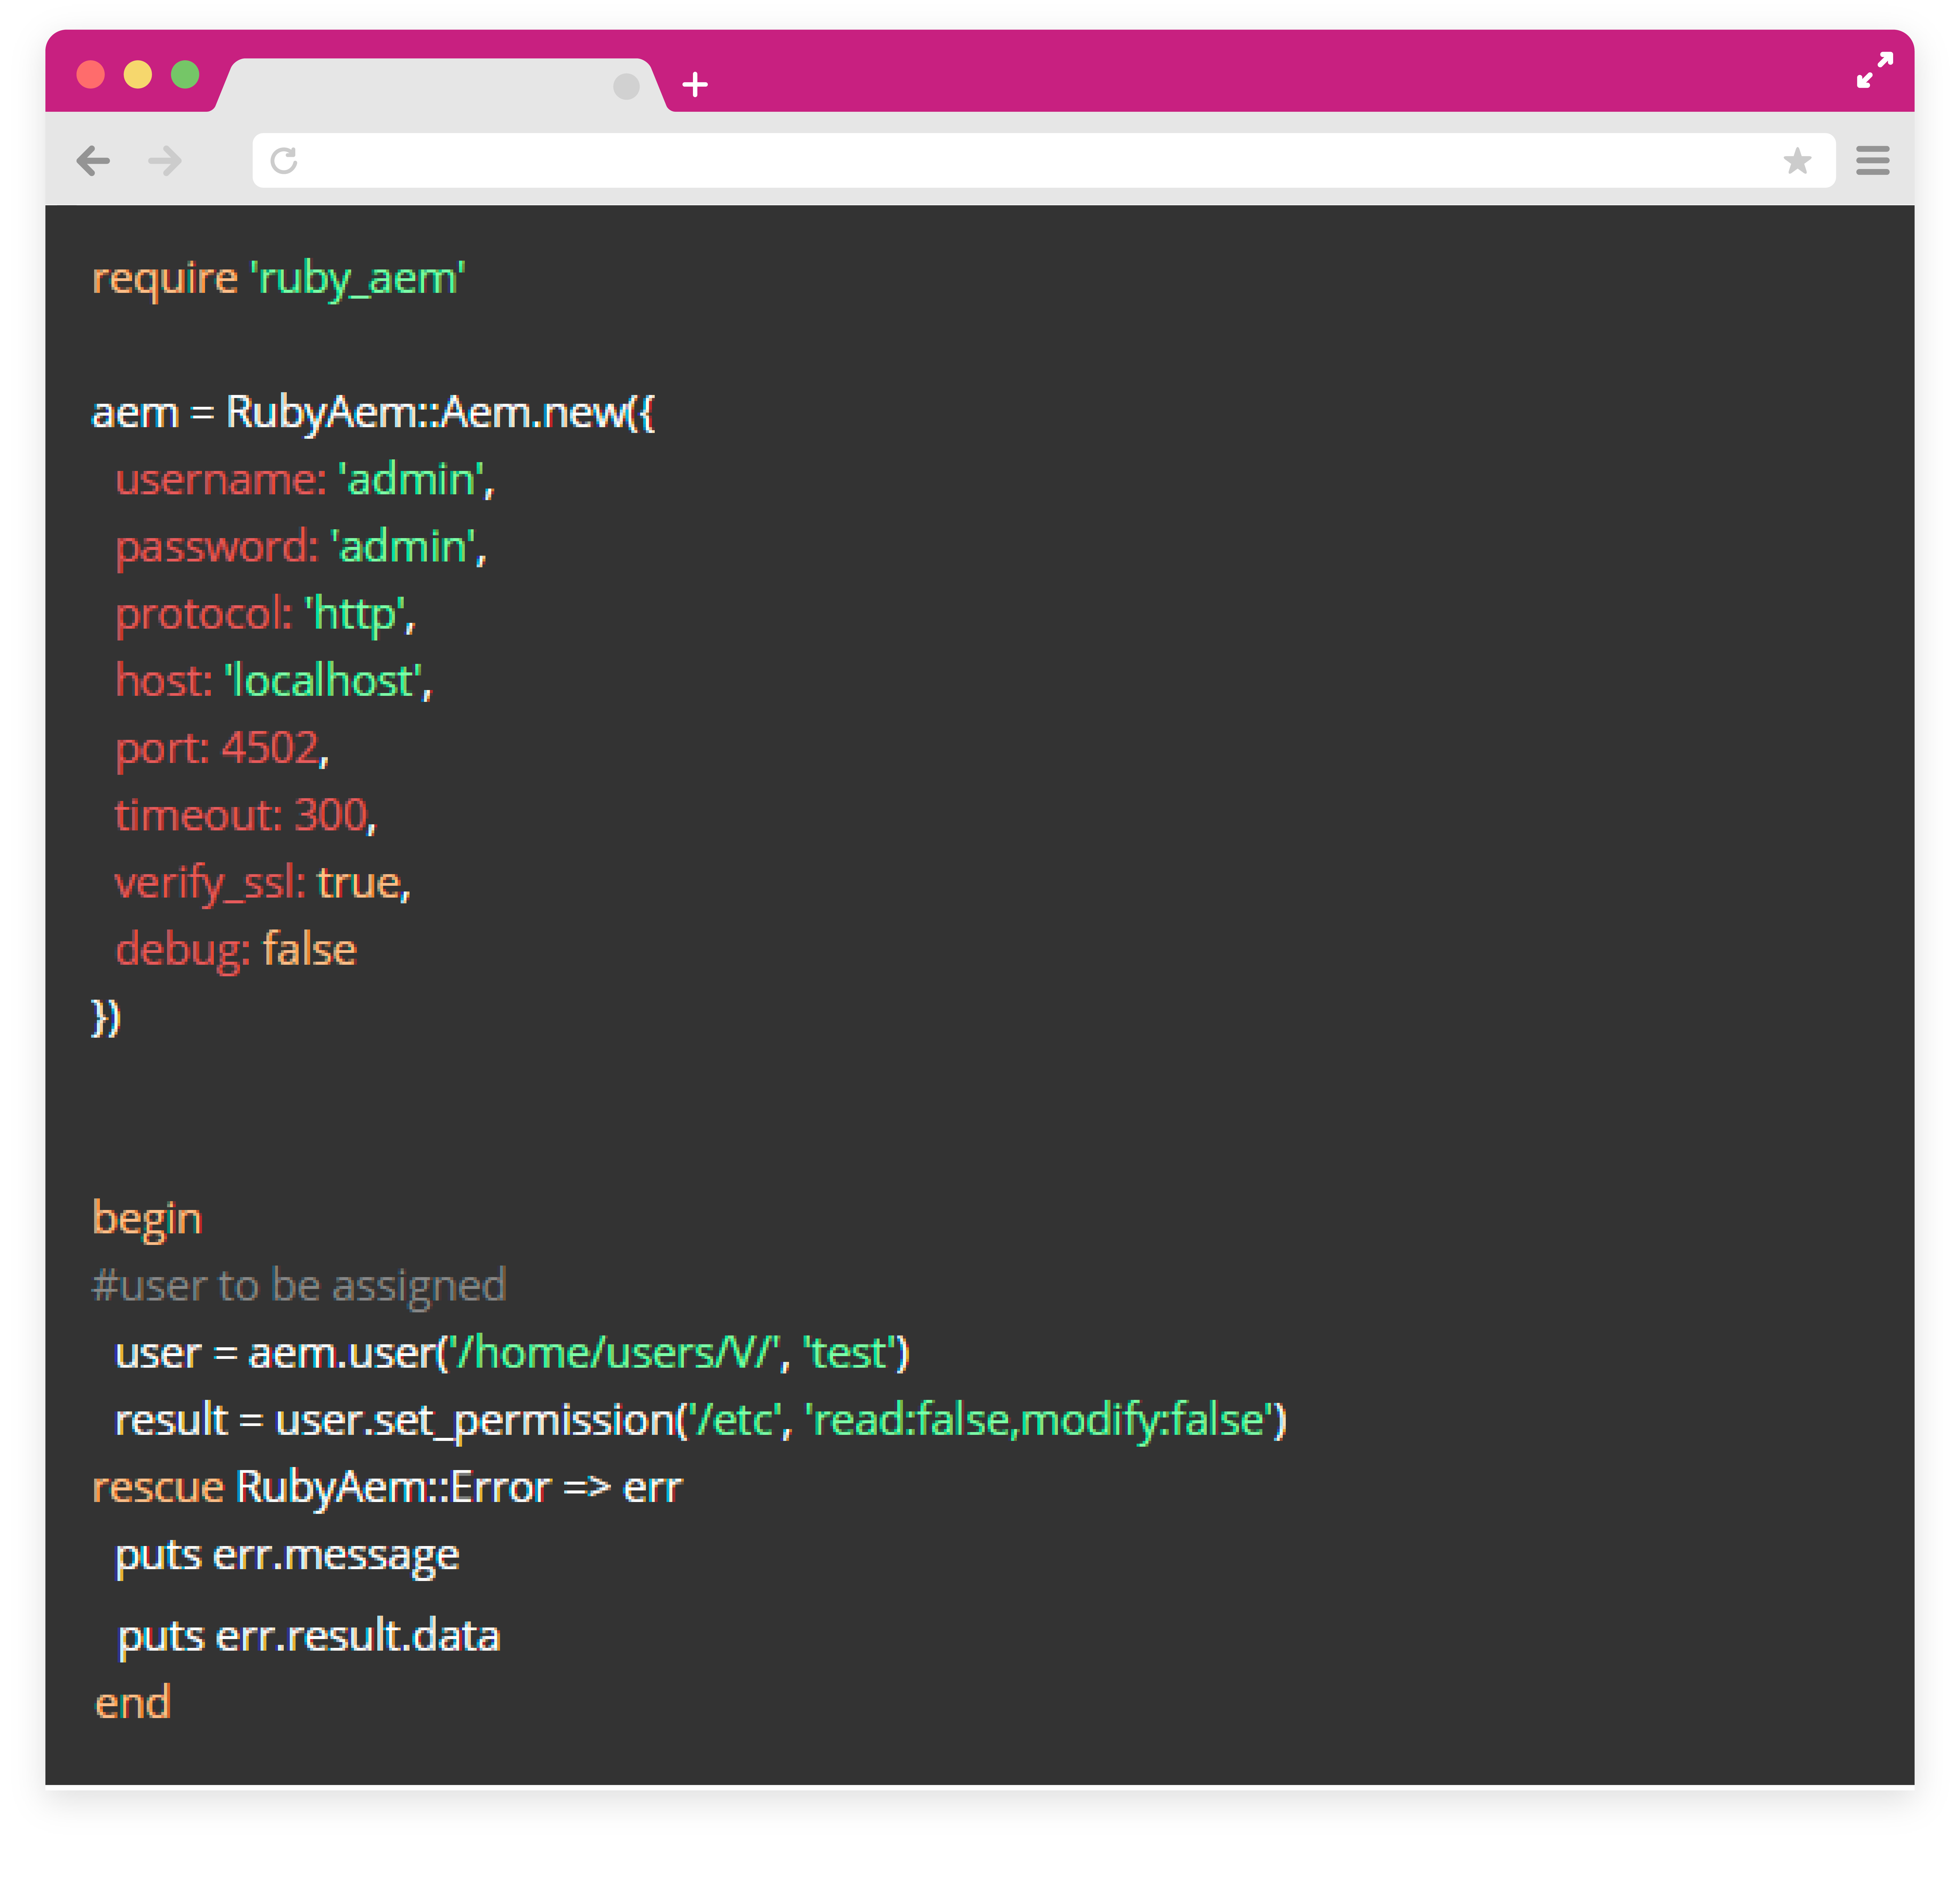Click on port: 4502 text

[221, 748]
